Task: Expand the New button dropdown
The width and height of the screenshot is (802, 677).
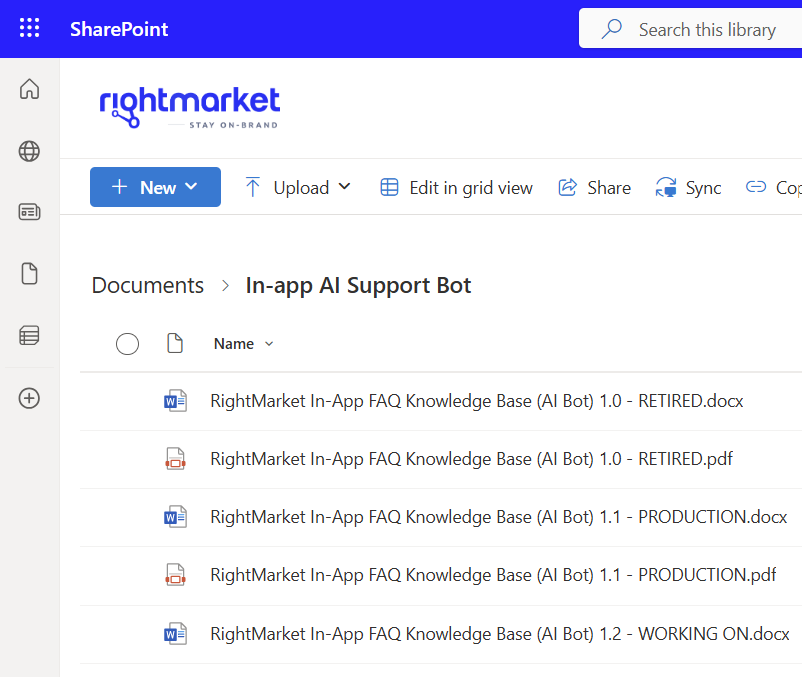Action: click(155, 187)
